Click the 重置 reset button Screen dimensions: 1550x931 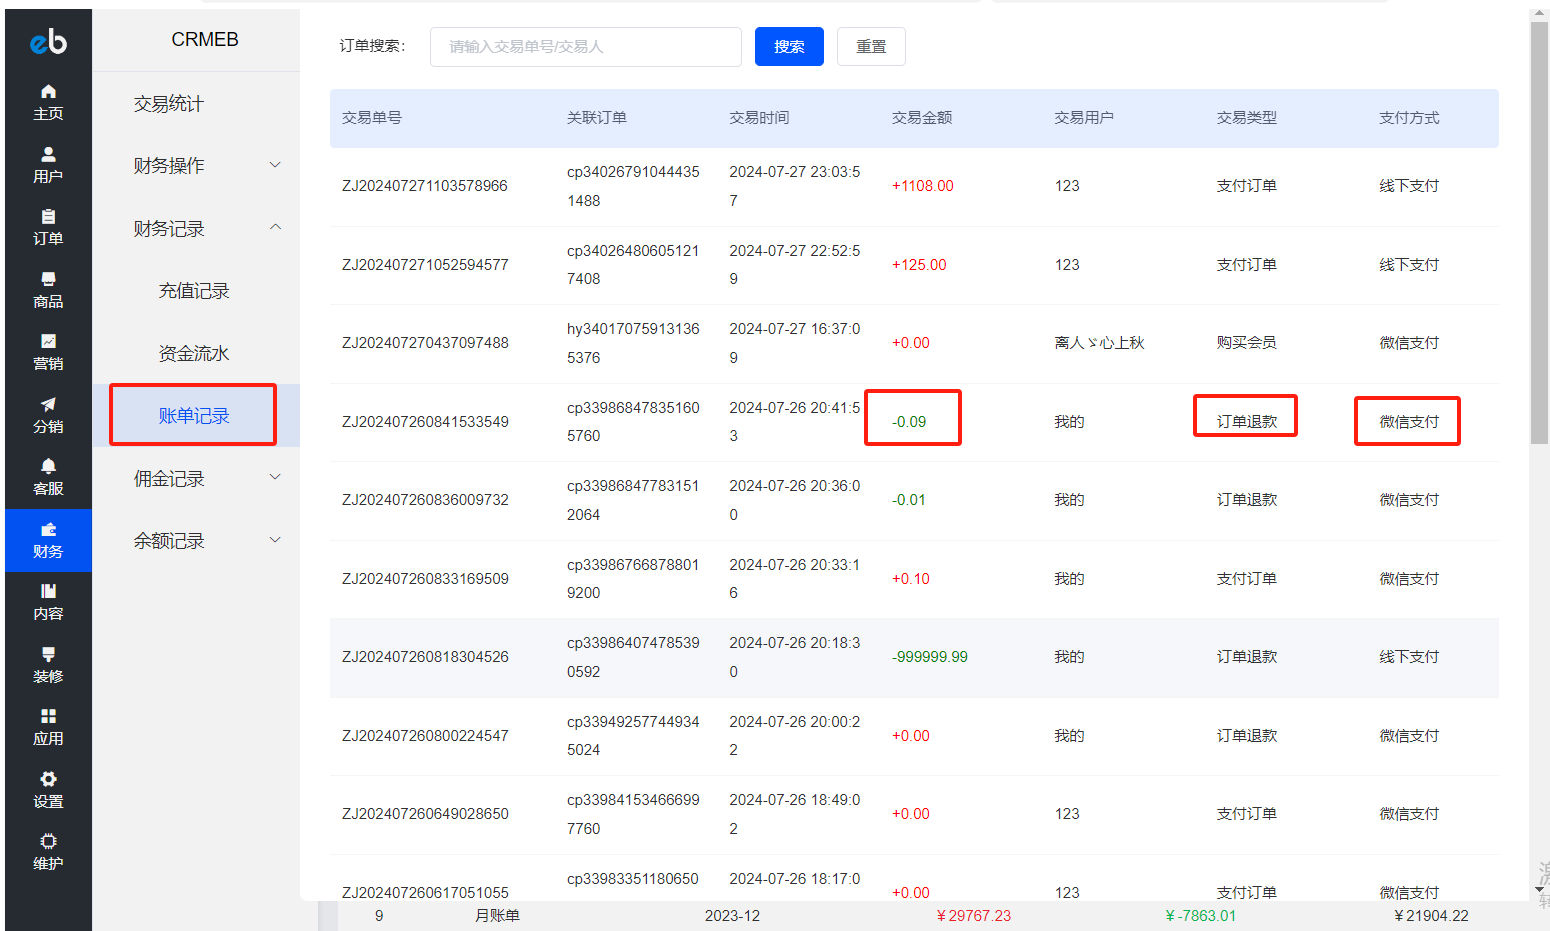coord(871,47)
